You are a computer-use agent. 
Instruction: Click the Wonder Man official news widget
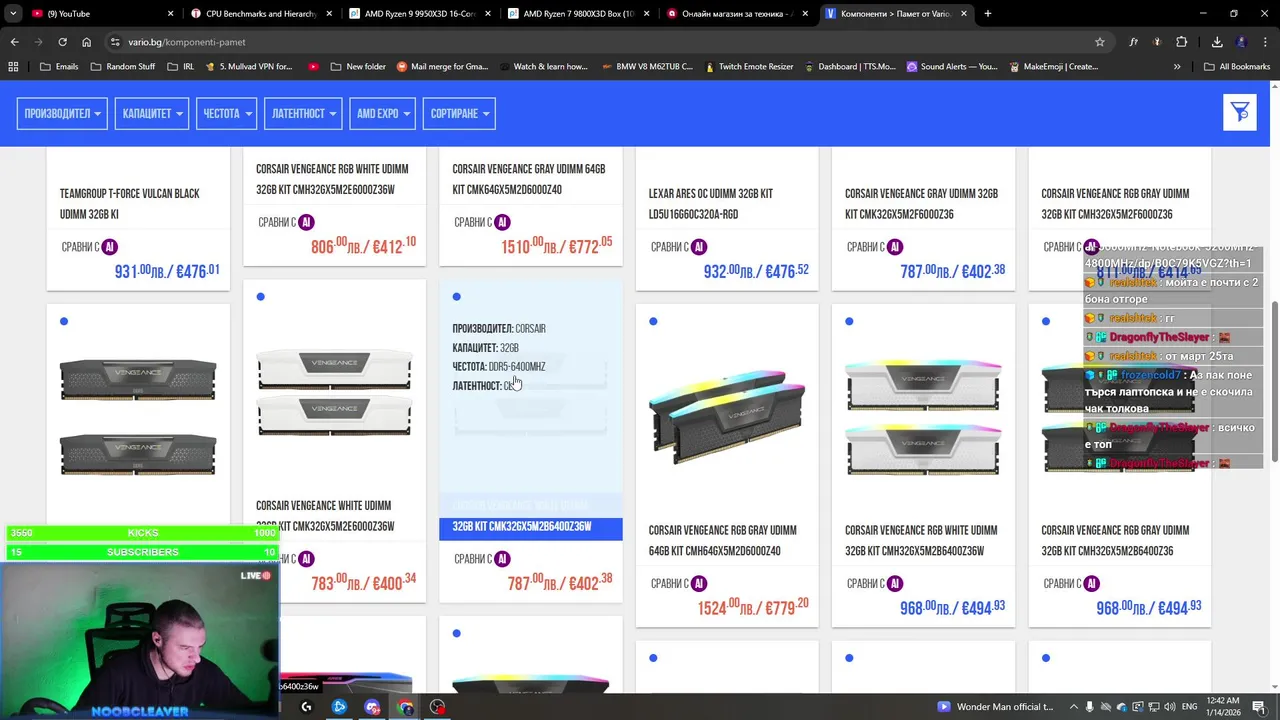(994, 707)
